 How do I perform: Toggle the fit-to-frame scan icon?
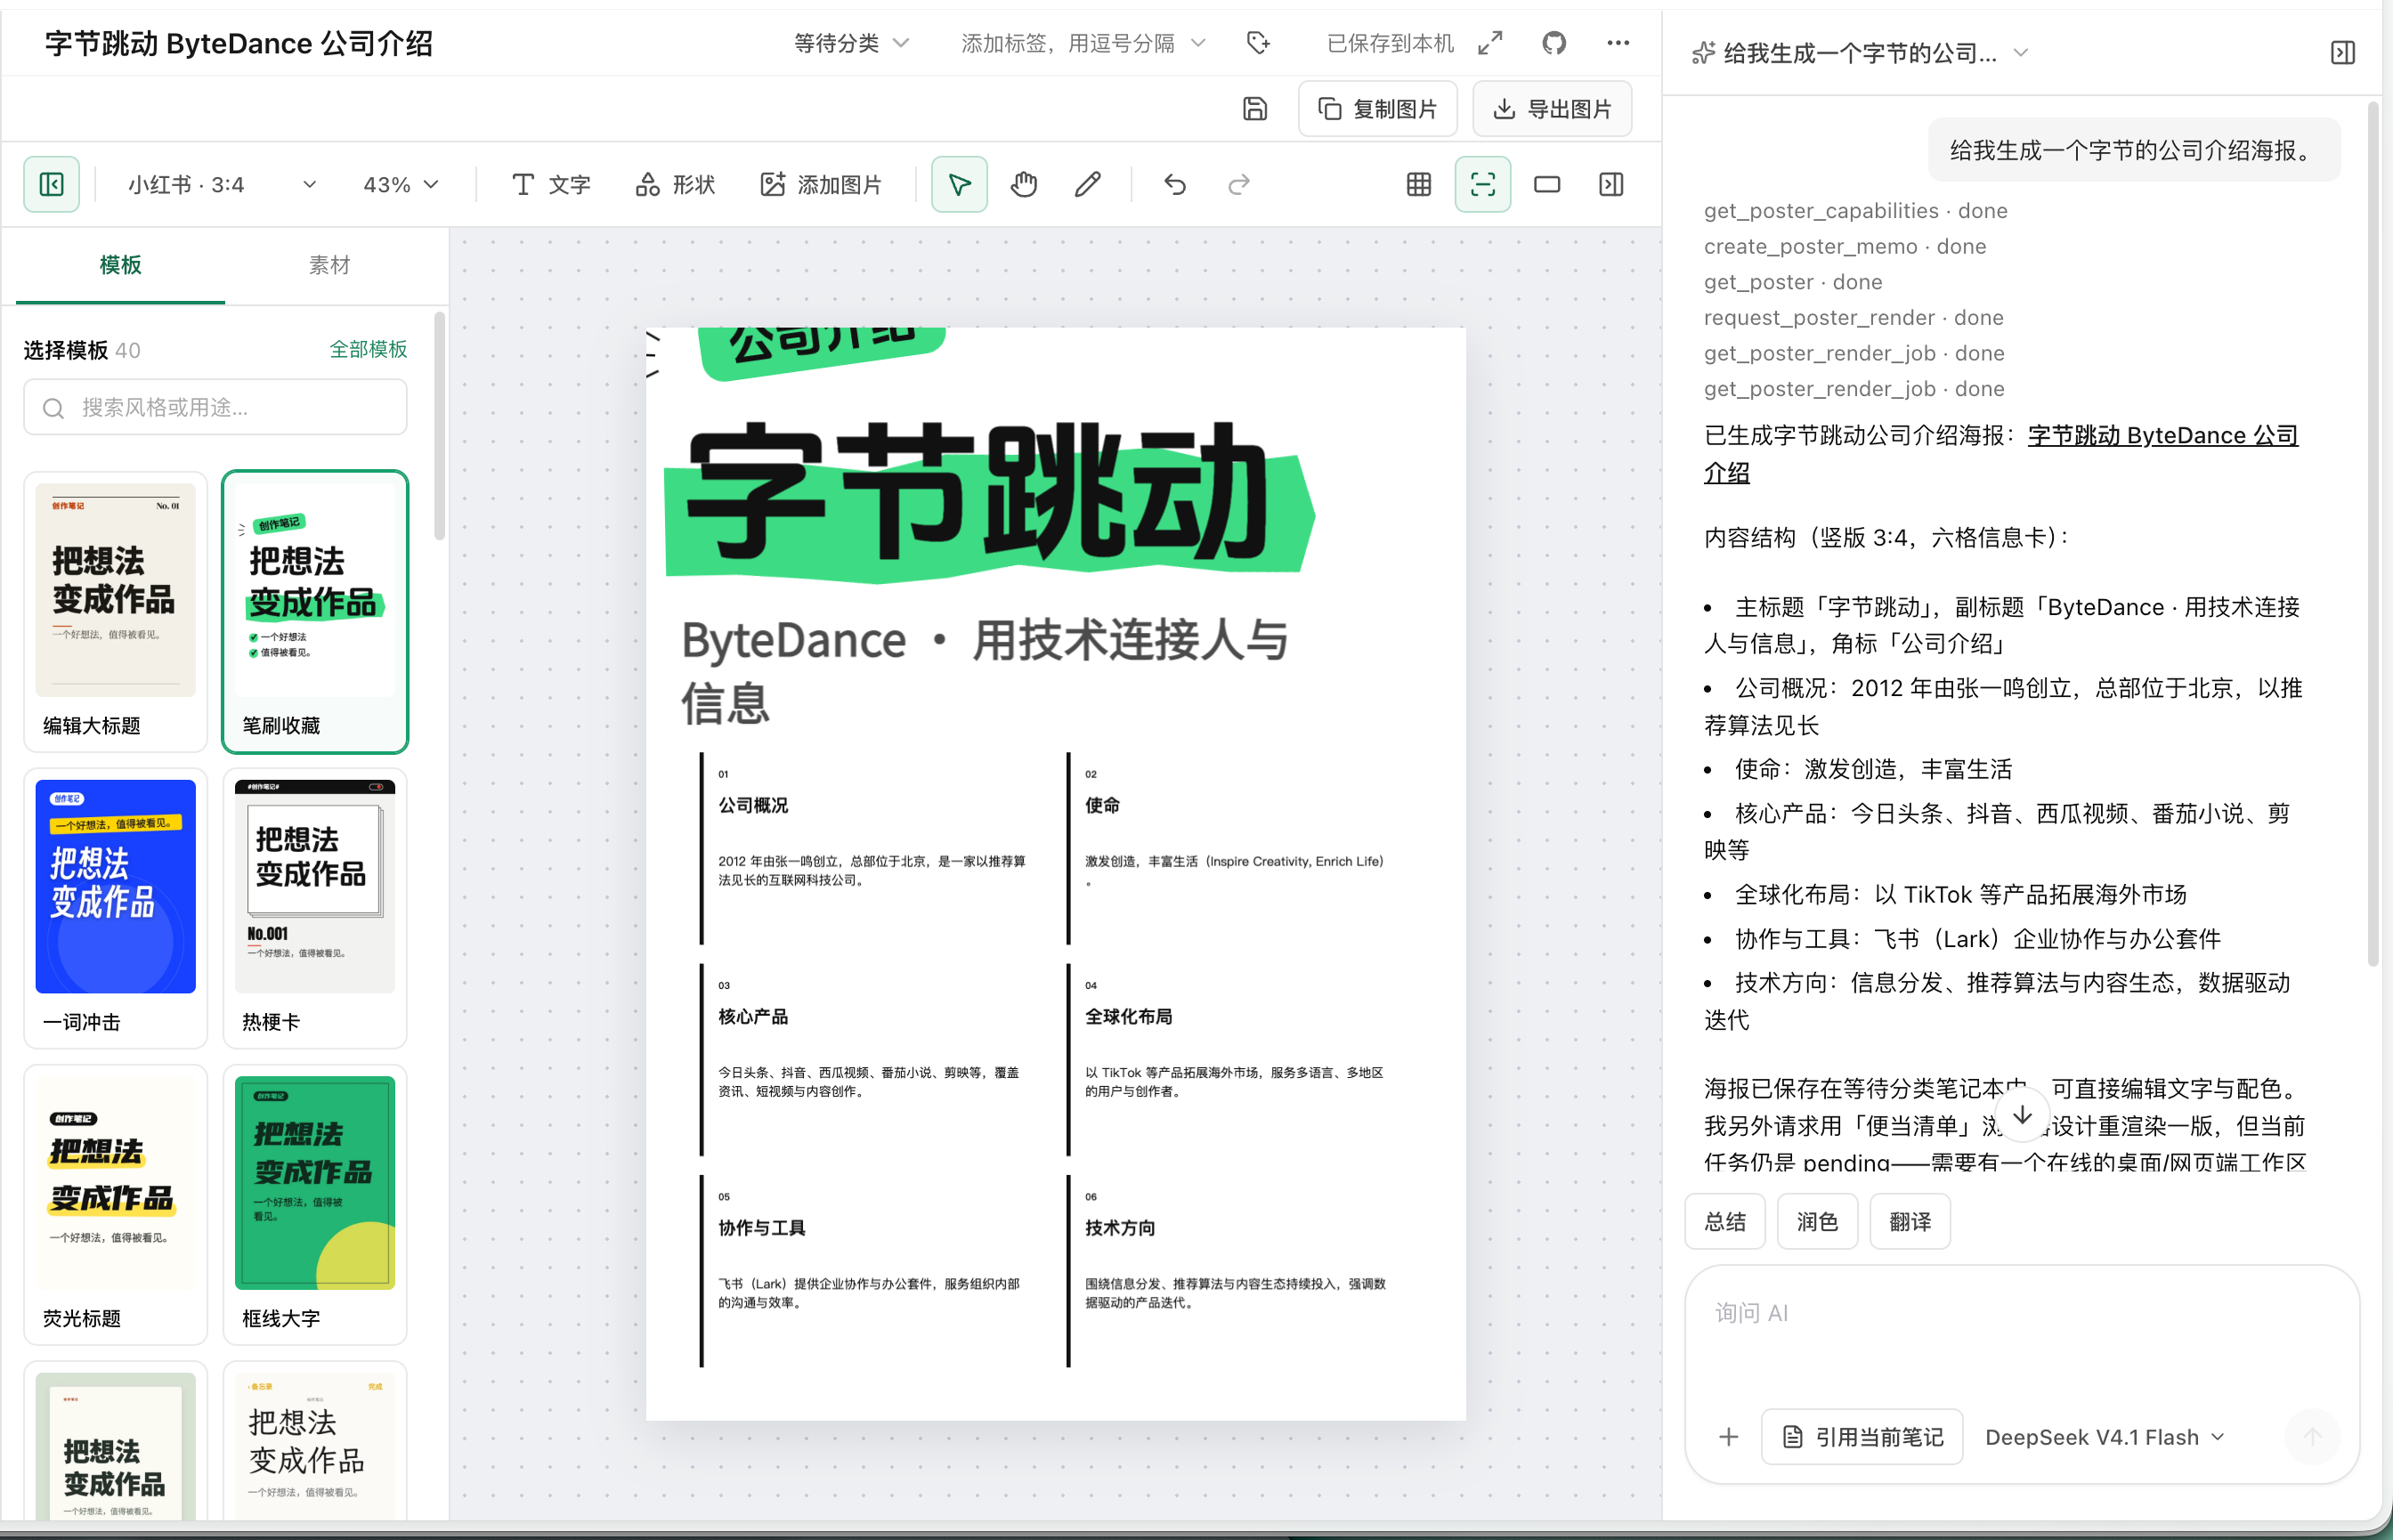[1482, 184]
